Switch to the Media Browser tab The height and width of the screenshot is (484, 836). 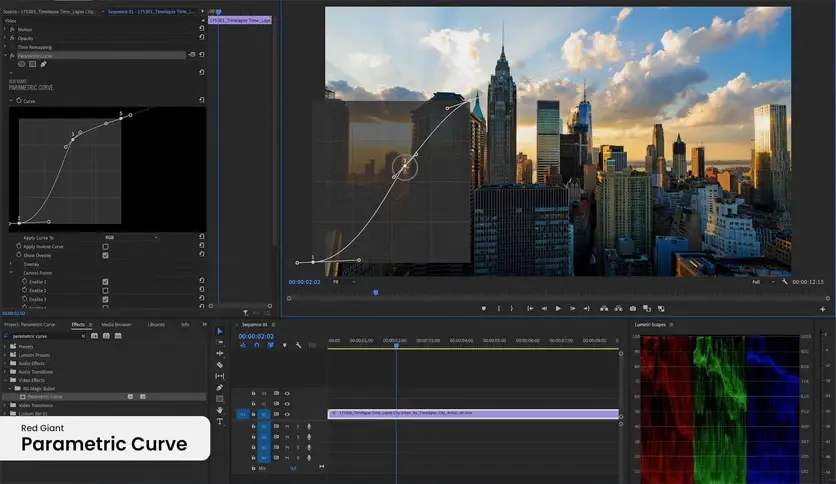click(115, 324)
